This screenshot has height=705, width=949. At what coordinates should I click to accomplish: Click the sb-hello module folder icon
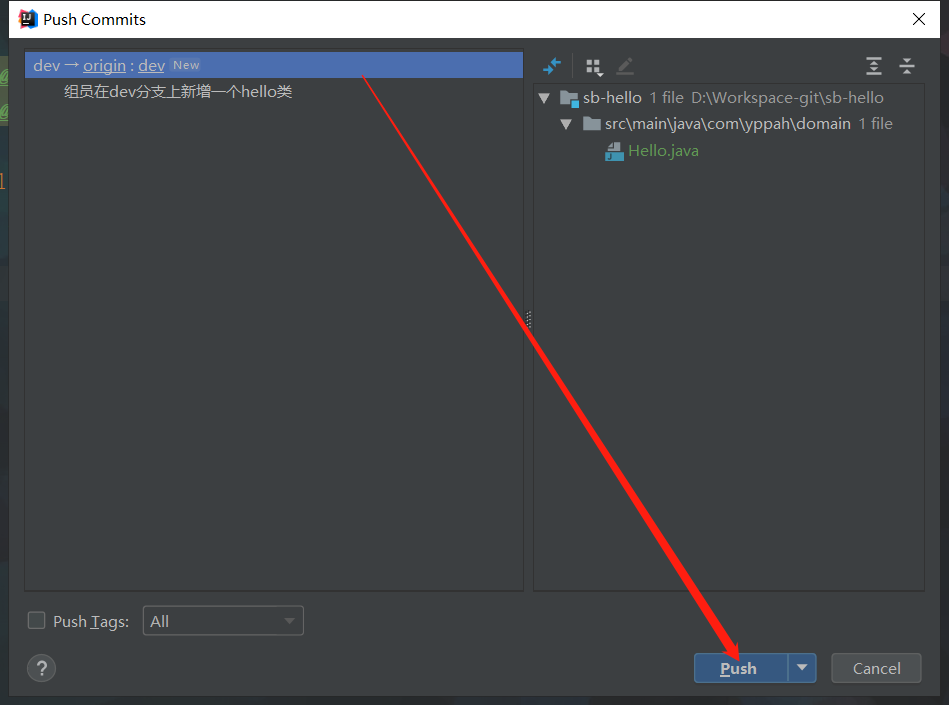click(x=569, y=98)
